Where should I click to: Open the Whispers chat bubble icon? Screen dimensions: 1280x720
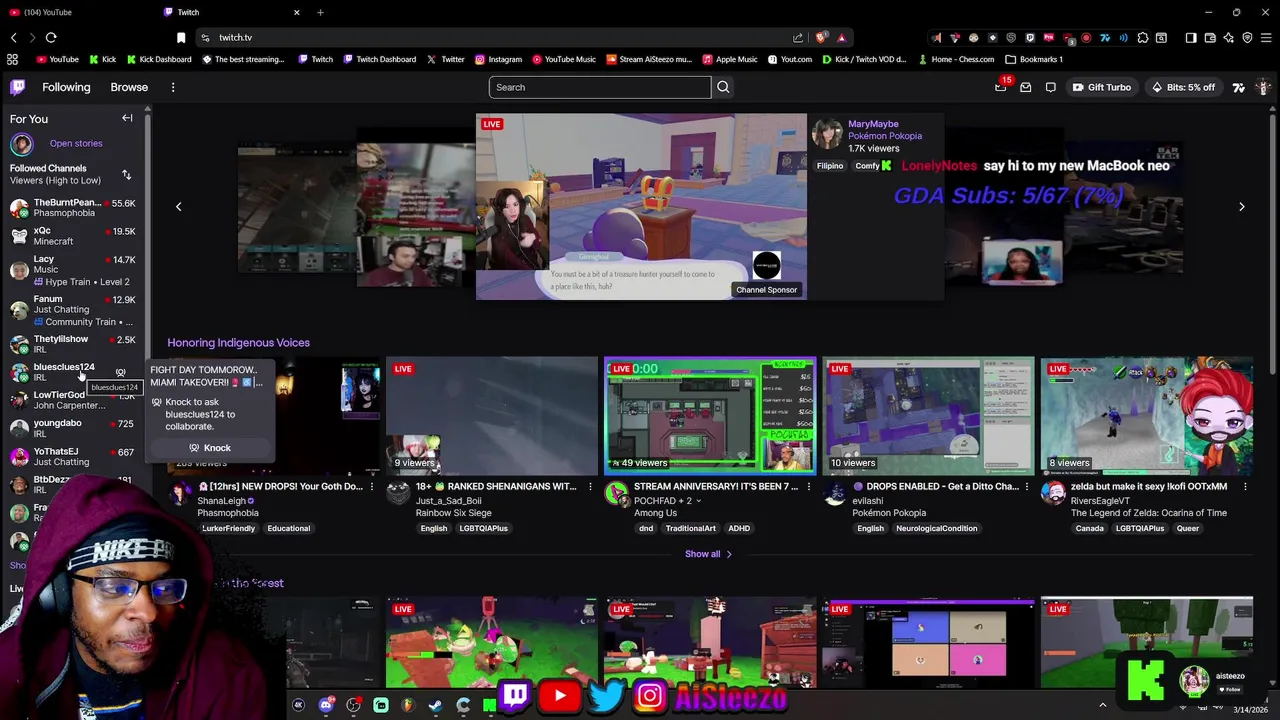(x=1050, y=87)
